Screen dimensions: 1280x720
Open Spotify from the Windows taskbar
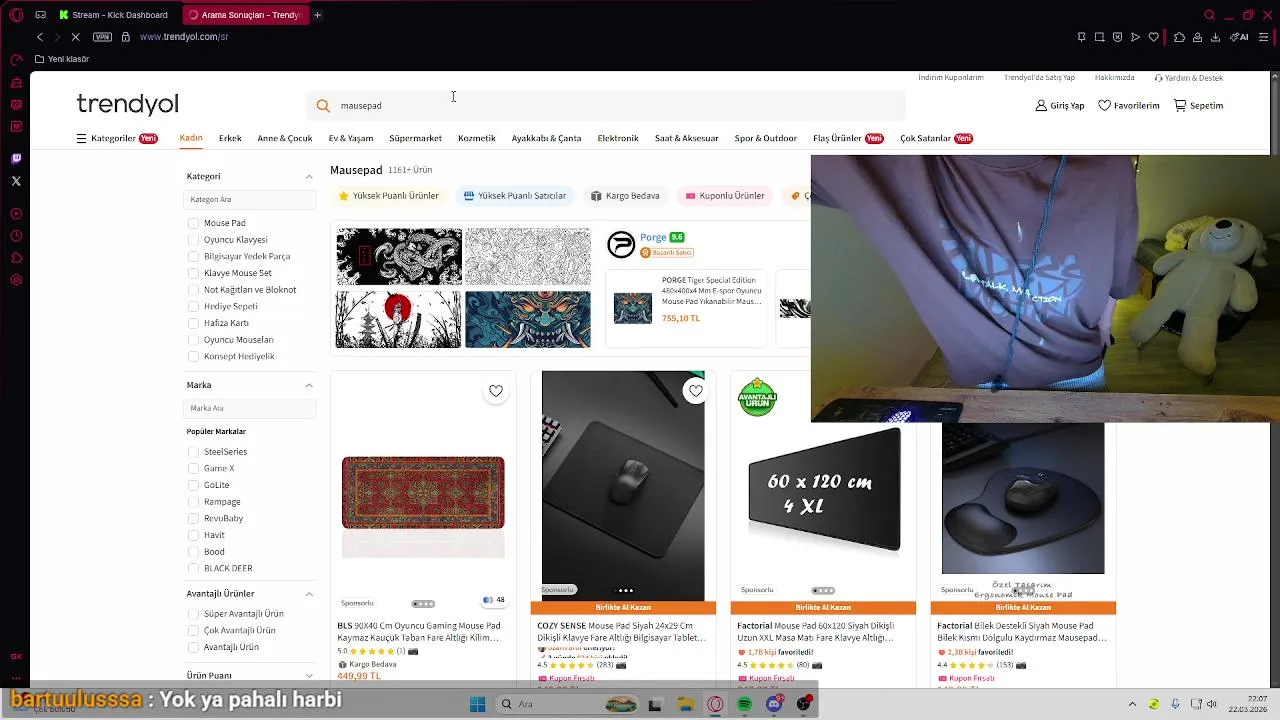[x=745, y=704]
